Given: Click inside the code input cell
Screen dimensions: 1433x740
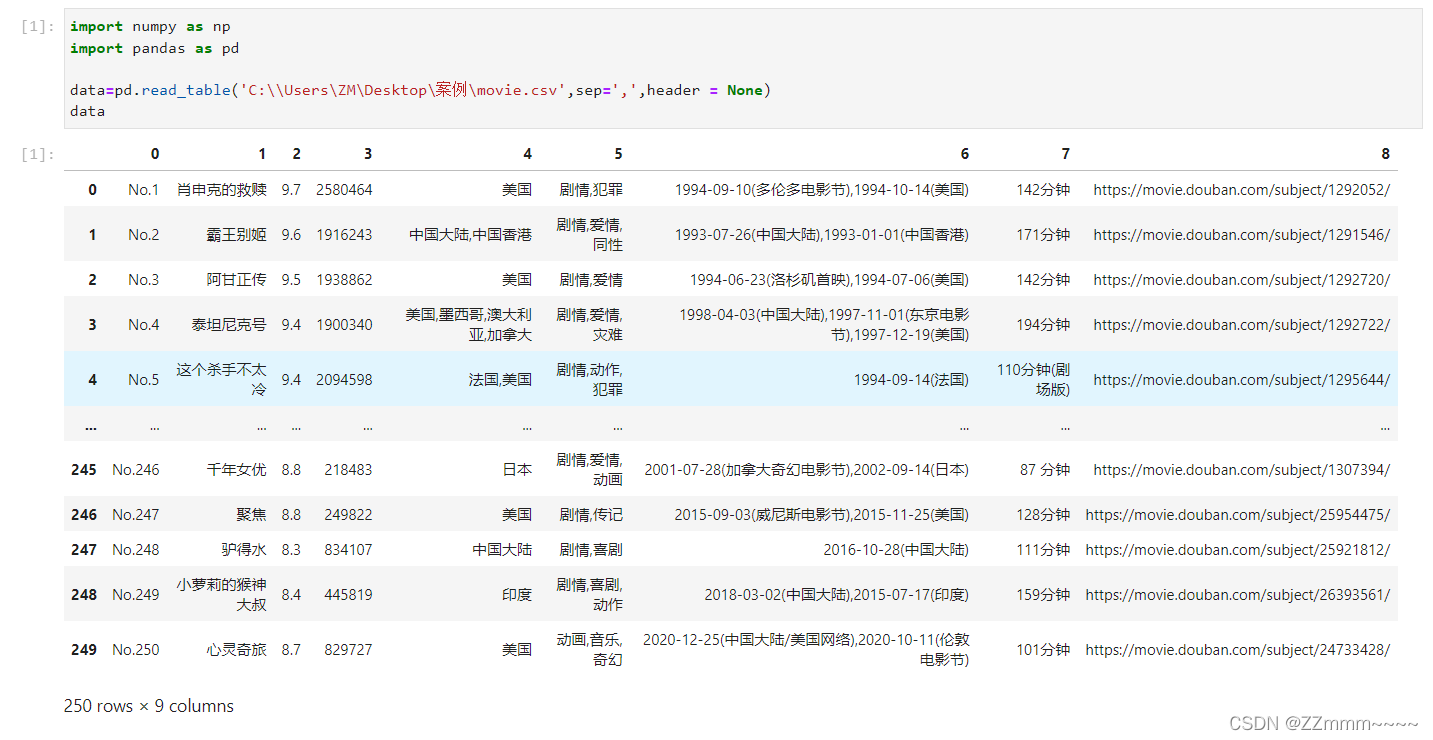Looking at the screenshot, I should tap(742, 69).
